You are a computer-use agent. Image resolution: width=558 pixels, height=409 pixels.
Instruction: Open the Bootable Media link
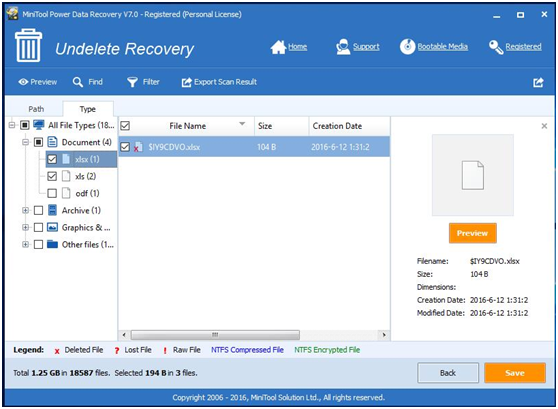[x=443, y=47]
